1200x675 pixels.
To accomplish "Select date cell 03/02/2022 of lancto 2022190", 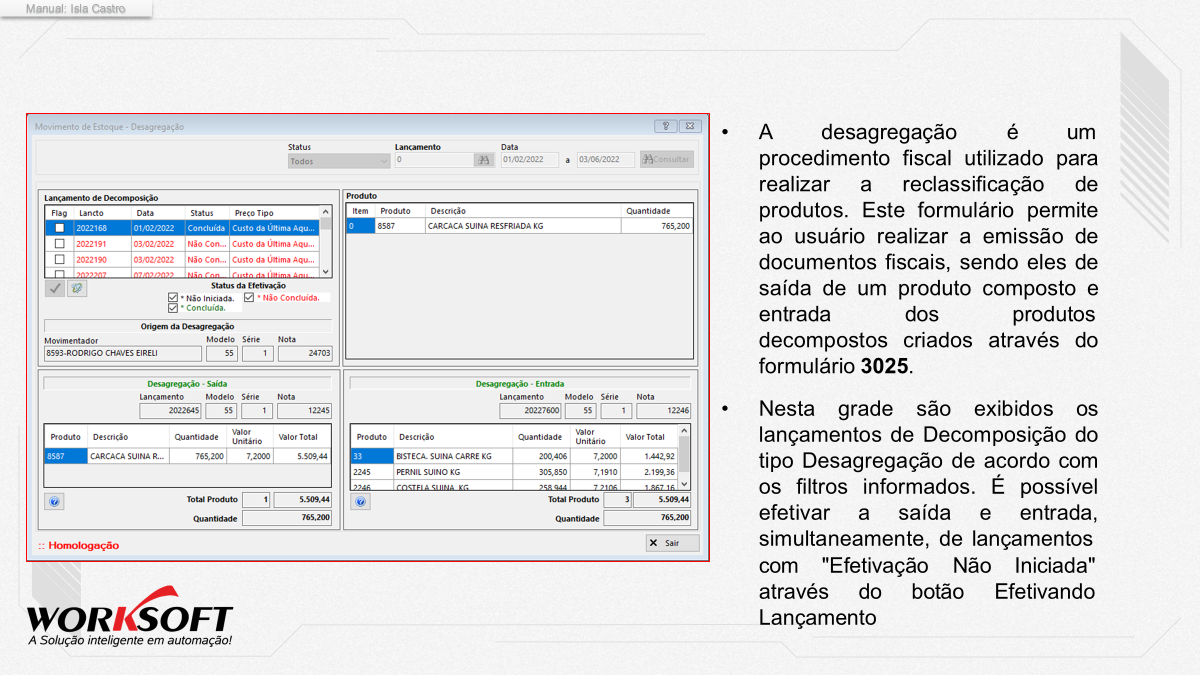I will coord(157,259).
